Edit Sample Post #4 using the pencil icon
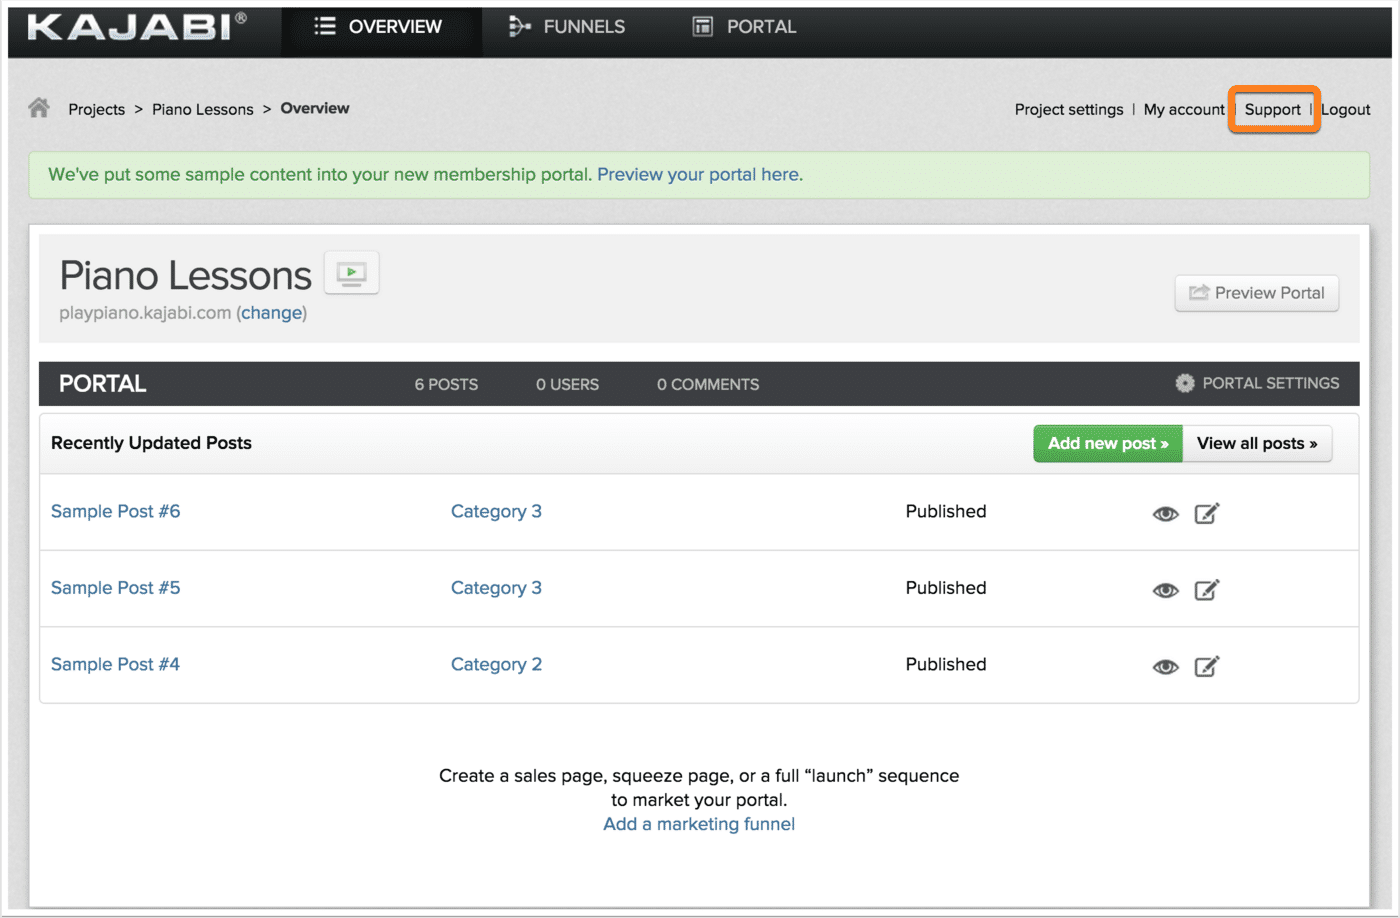This screenshot has height=918, width=1400. 1207,666
